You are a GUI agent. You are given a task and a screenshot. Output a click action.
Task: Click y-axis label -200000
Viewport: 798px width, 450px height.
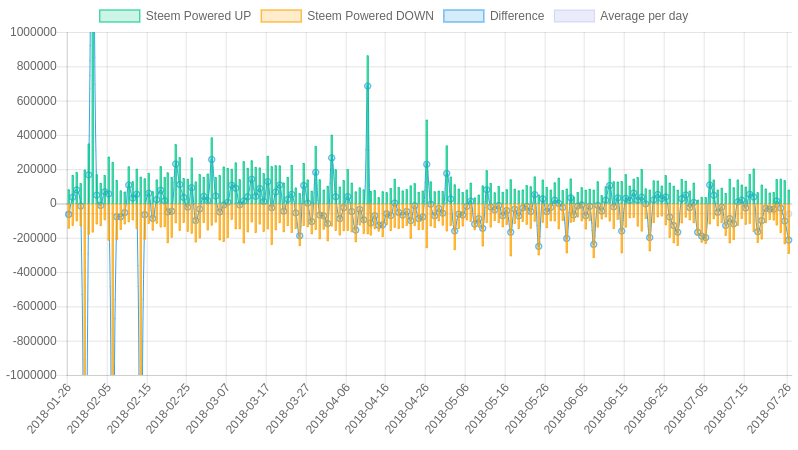34,238
